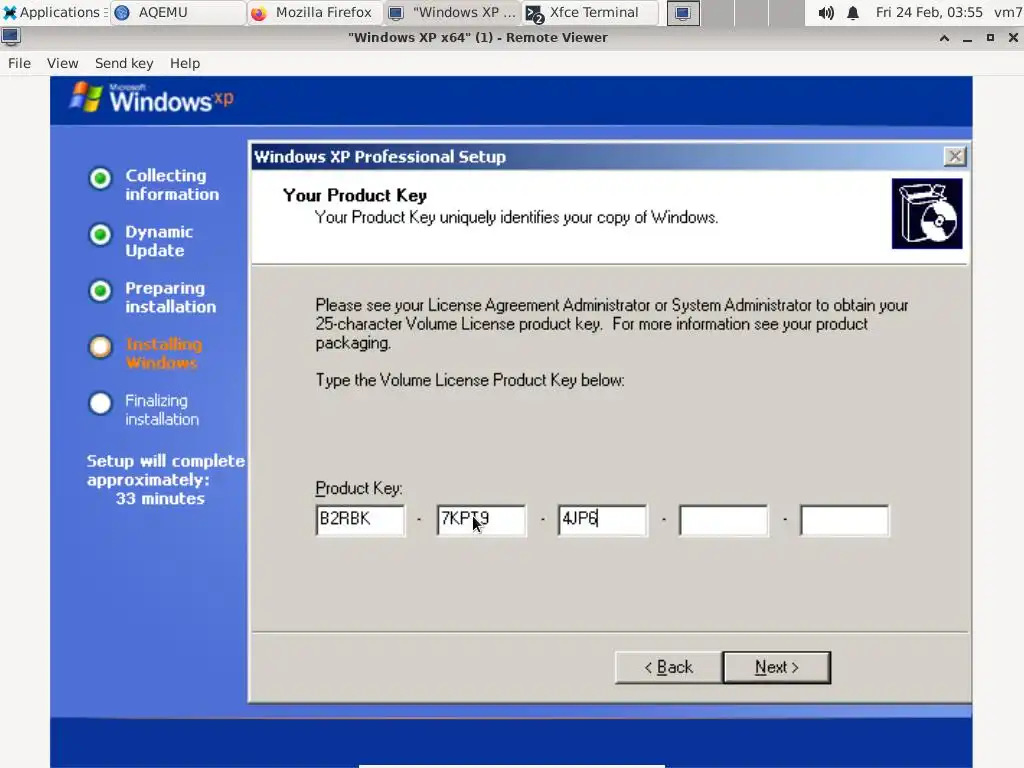1024x768 pixels.
Task: Click the workspace switcher monitor icon
Action: click(683, 13)
